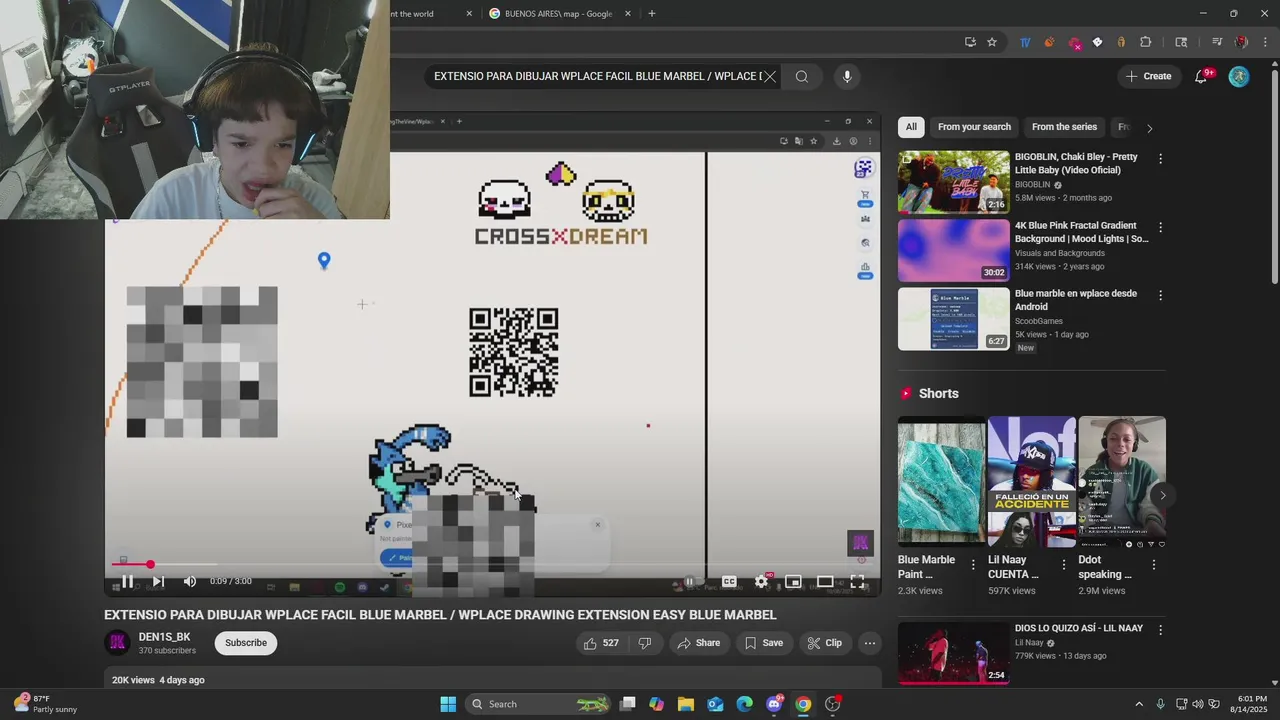Open File Explorer from the taskbar
The image size is (1280, 720).
(686, 704)
